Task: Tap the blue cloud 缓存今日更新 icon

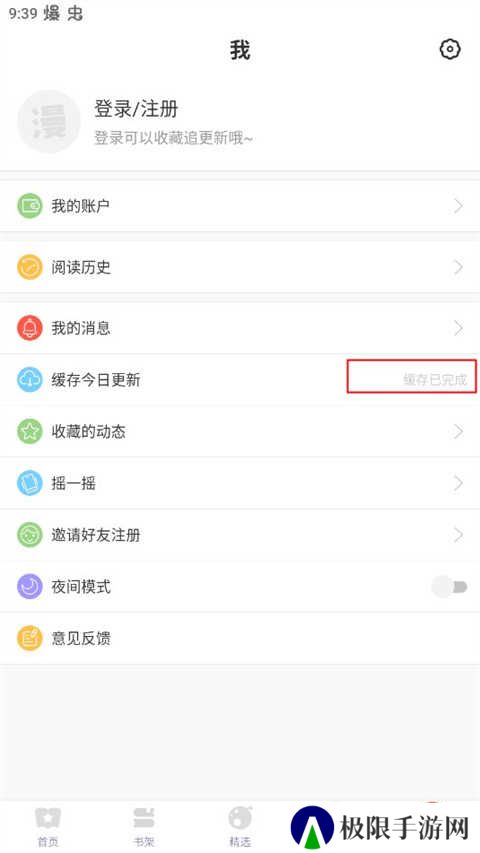Action: click(x=29, y=380)
